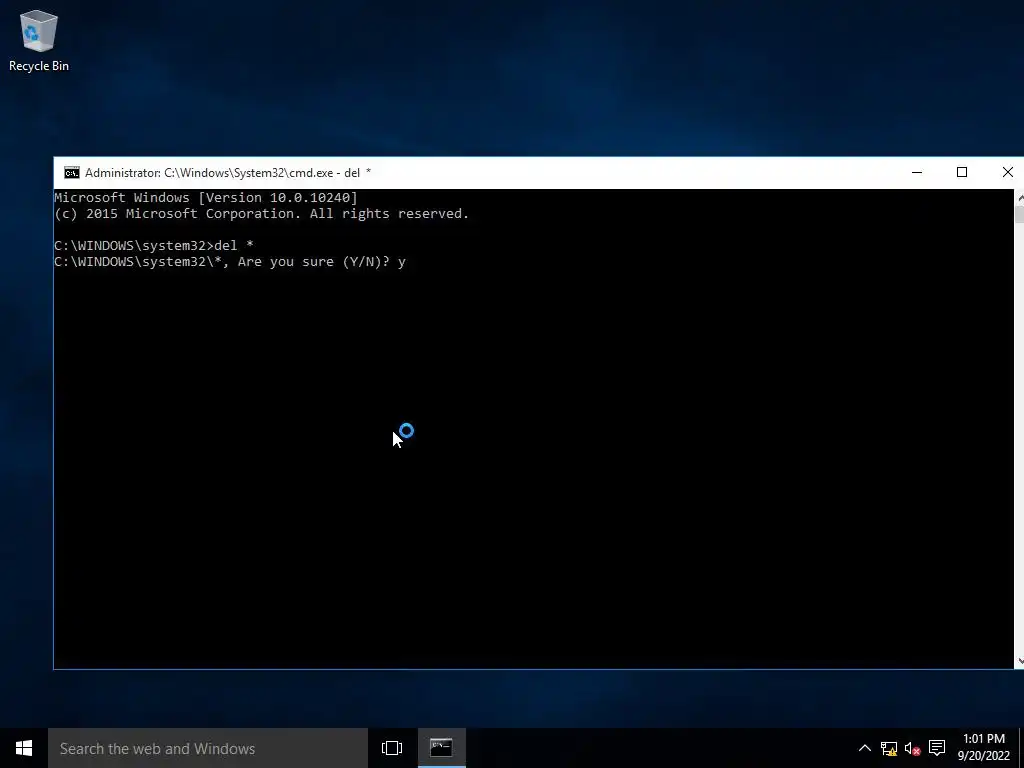Screen dimensions: 1024x768
Task: Click the 'C:\WINDOWS\system32>del *' command line
Action: 153,246
